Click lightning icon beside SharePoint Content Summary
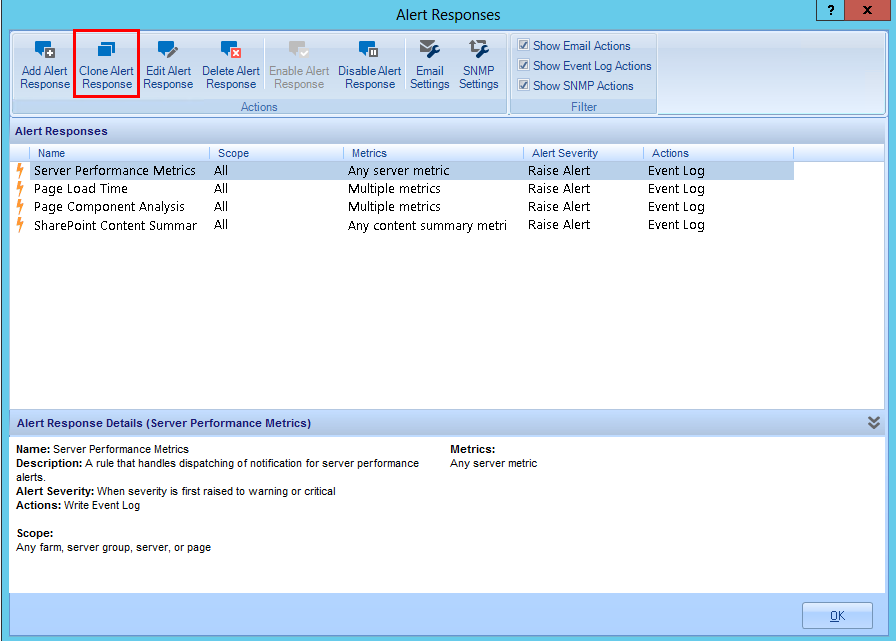The width and height of the screenshot is (896, 641). coord(20,225)
